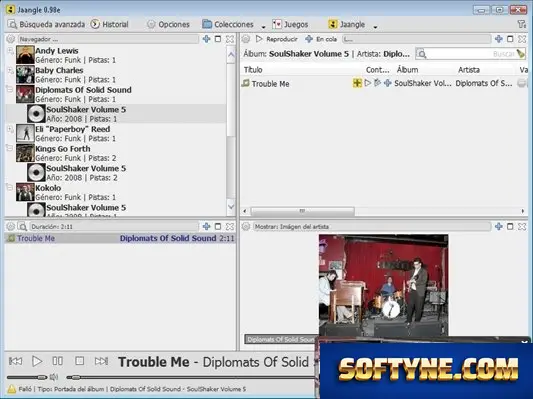This screenshot has width=533, height=399.
Task: Skip to the next track
Action: [101, 361]
